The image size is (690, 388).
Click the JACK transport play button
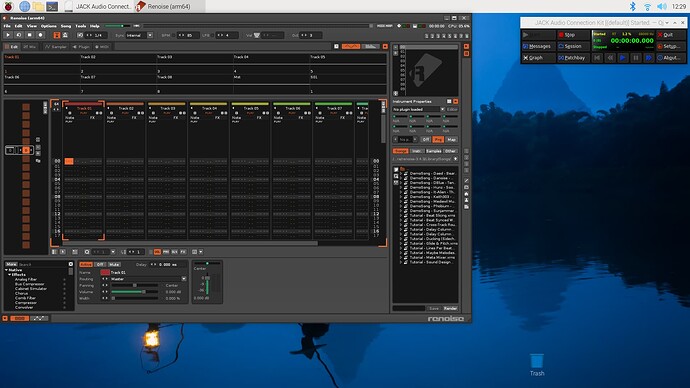622,58
